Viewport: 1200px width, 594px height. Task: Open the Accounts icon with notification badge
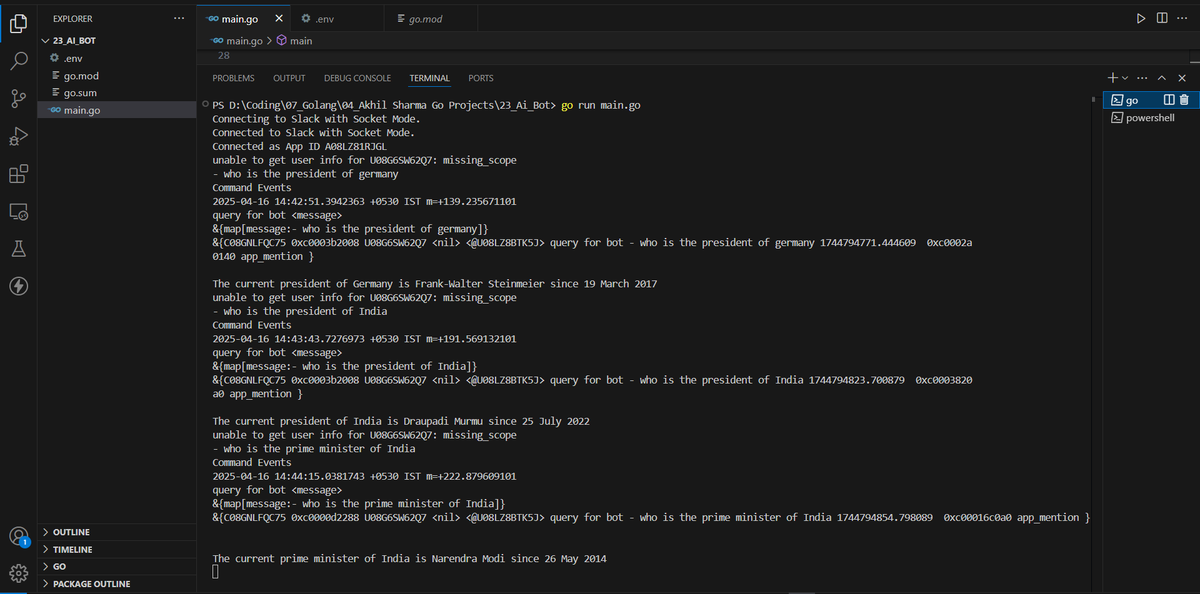[18, 536]
